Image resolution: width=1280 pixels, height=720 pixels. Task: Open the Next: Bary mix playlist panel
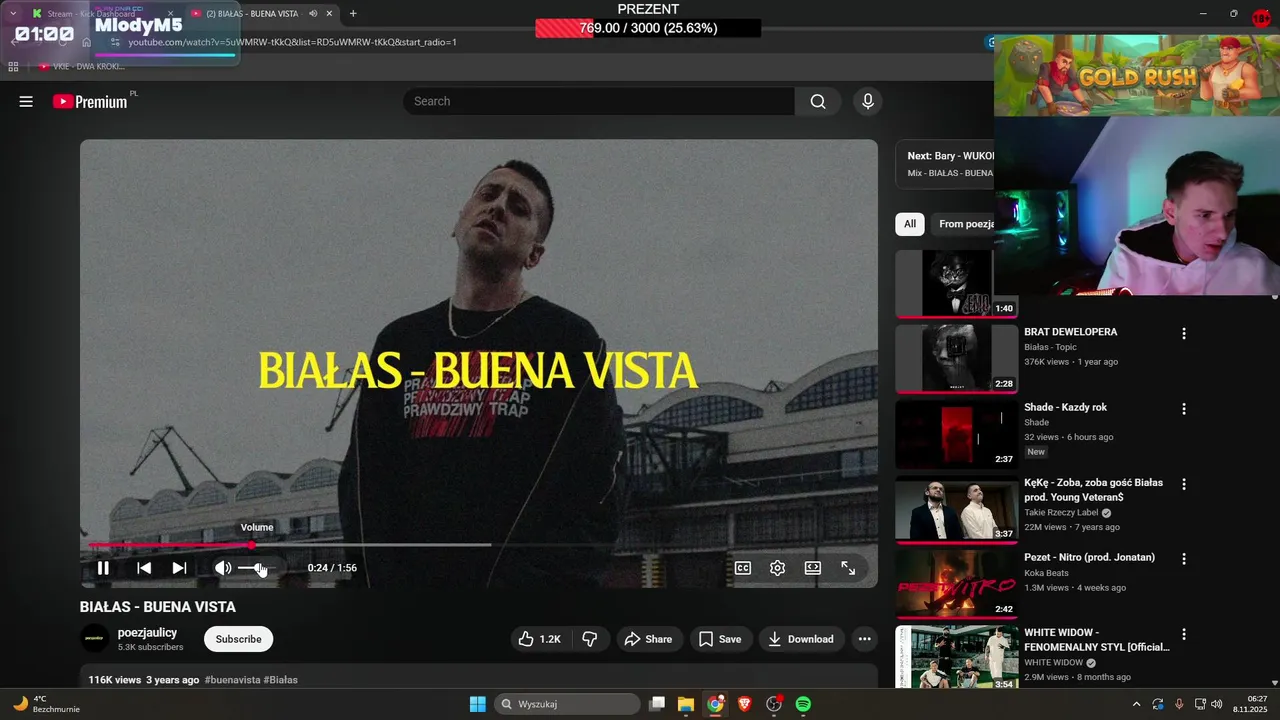(x=945, y=163)
